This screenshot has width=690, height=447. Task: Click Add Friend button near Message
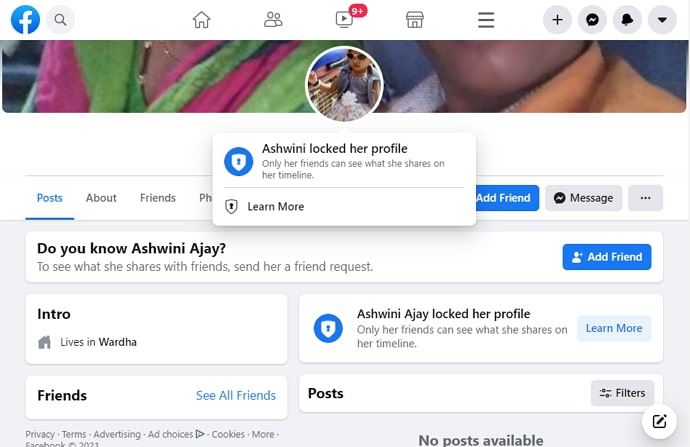[x=507, y=198]
